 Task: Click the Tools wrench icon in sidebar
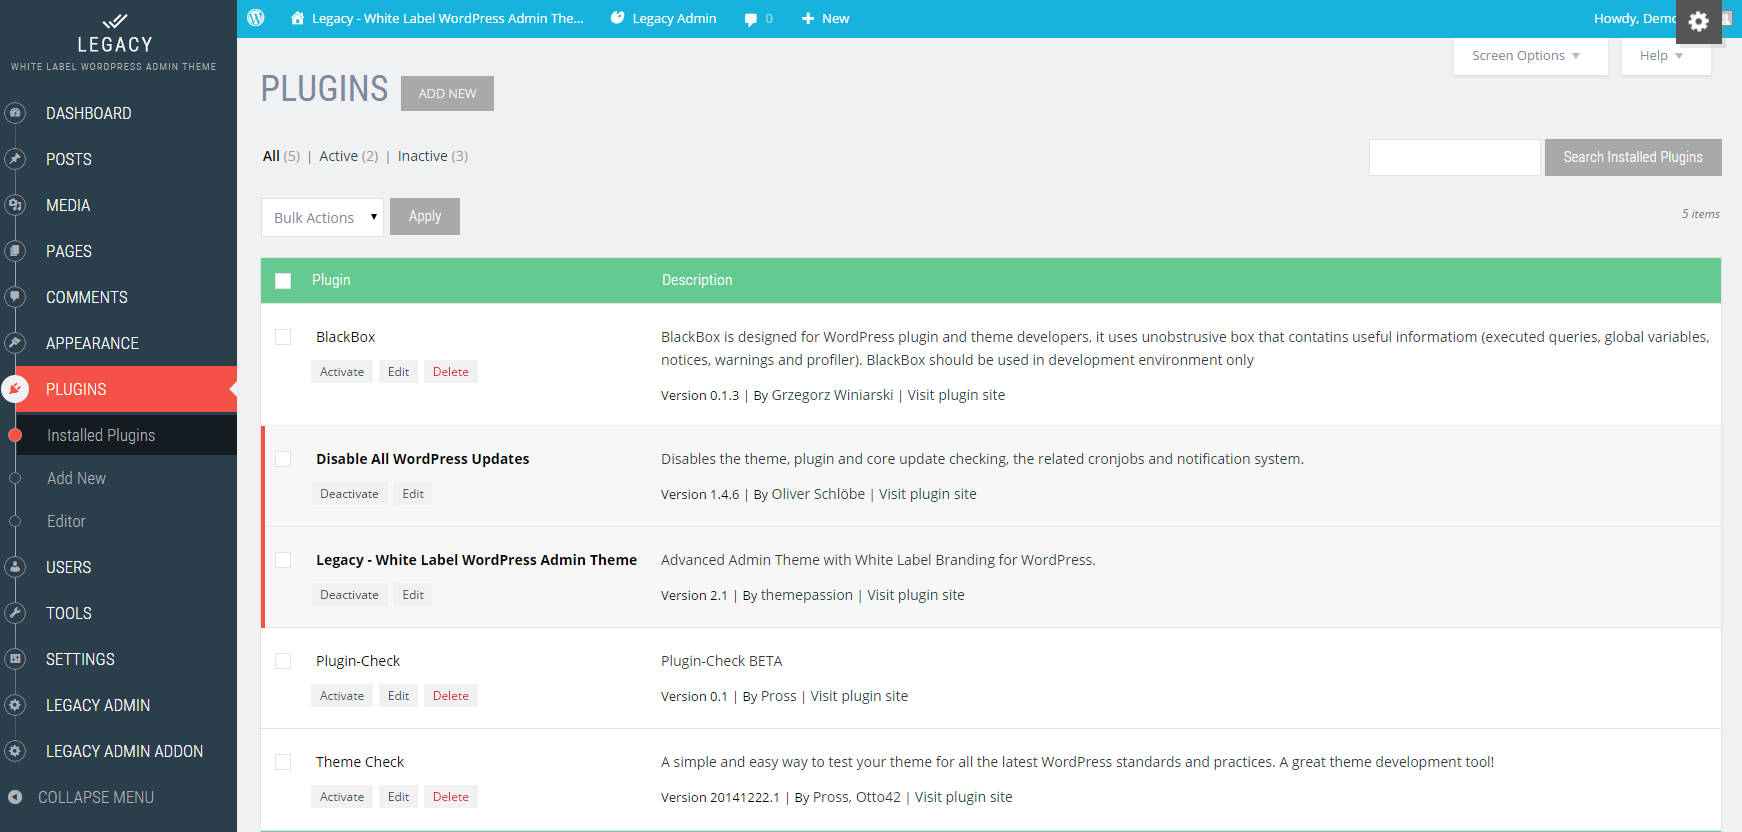[15, 613]
